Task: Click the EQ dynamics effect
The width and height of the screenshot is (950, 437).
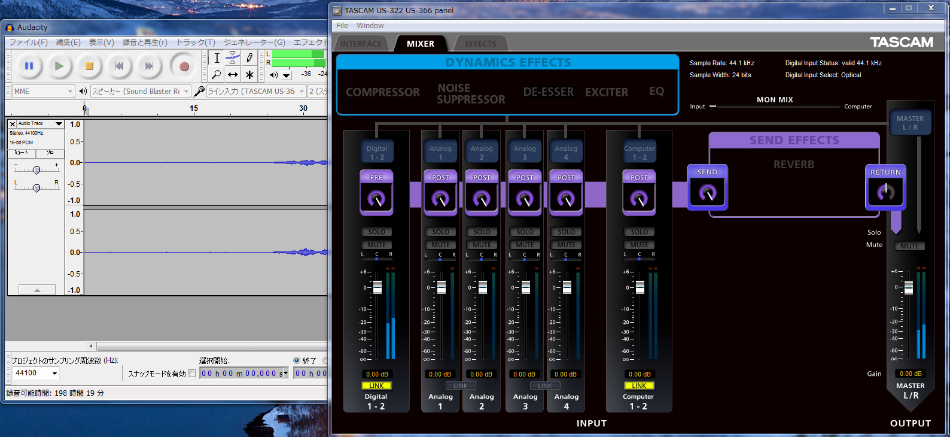Action: (657, 92)
